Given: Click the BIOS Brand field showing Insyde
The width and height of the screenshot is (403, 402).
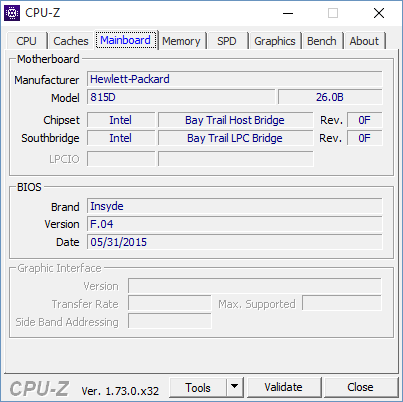Looking at the screenshot, I should tap(235, 206).
